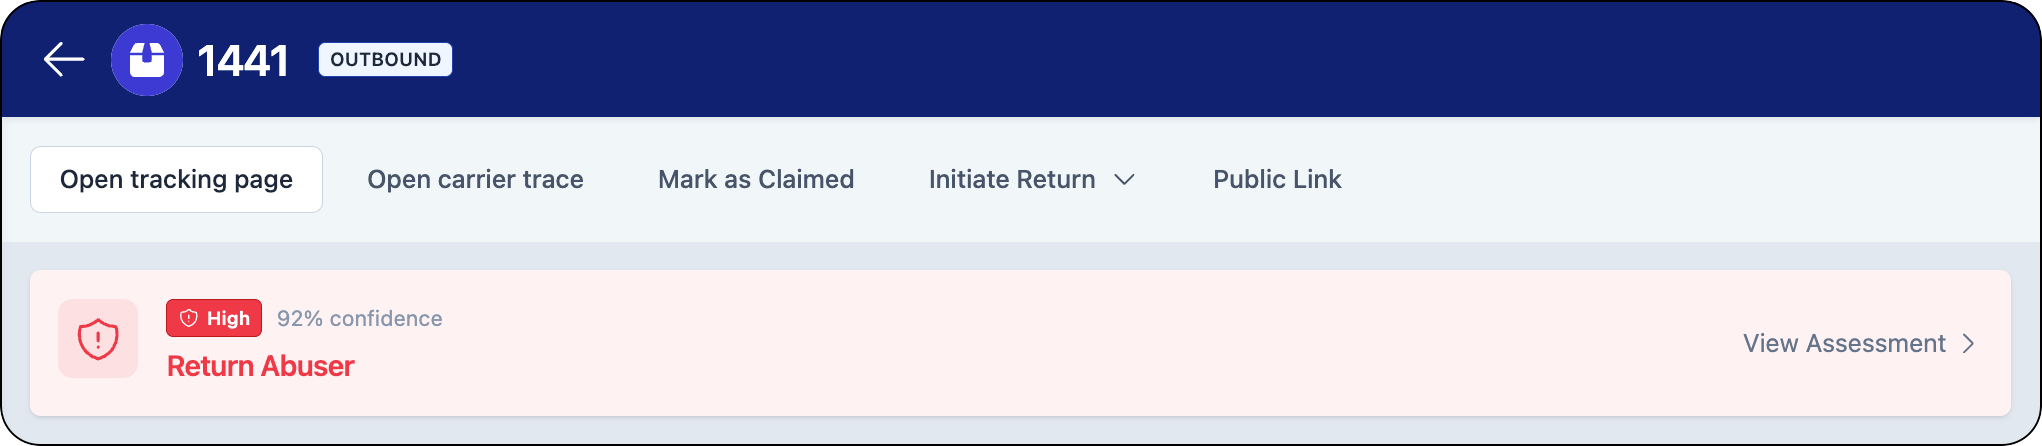The width and height of the screenshot is (2042, 446).
Task: Click the shield alert icon in risk banner
Action: point(98,339)
